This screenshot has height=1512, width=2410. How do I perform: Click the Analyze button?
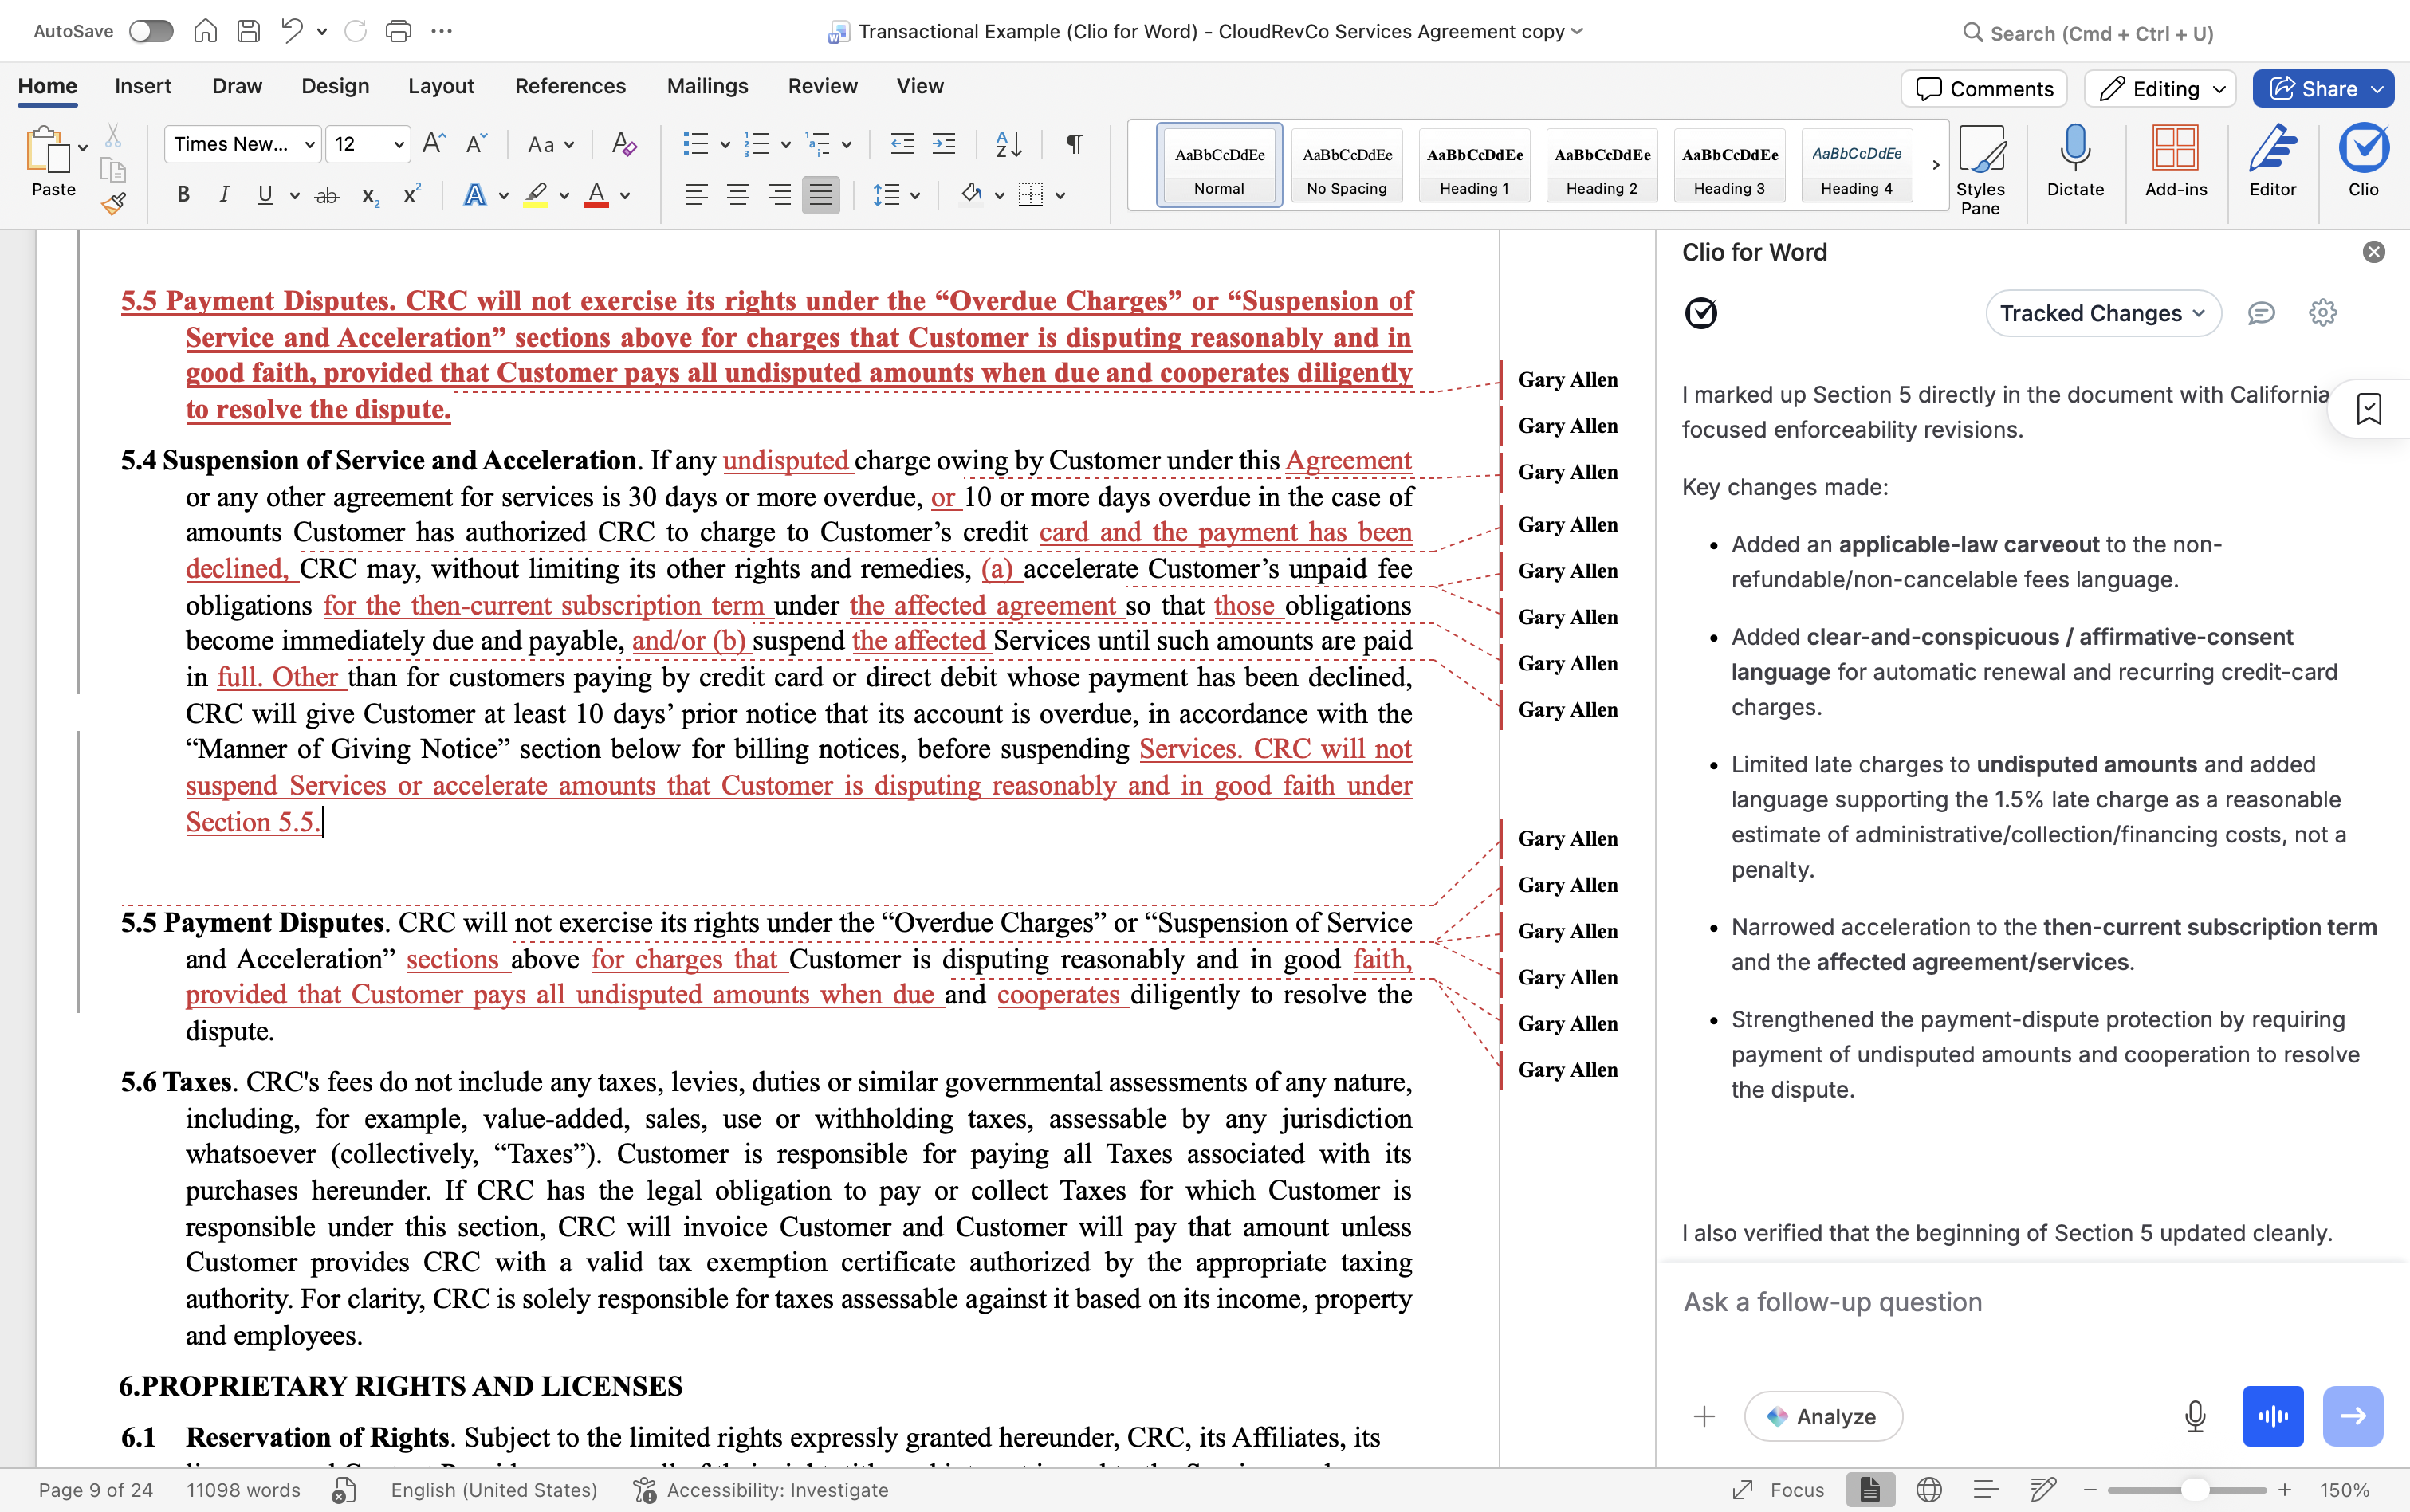1823,1416
